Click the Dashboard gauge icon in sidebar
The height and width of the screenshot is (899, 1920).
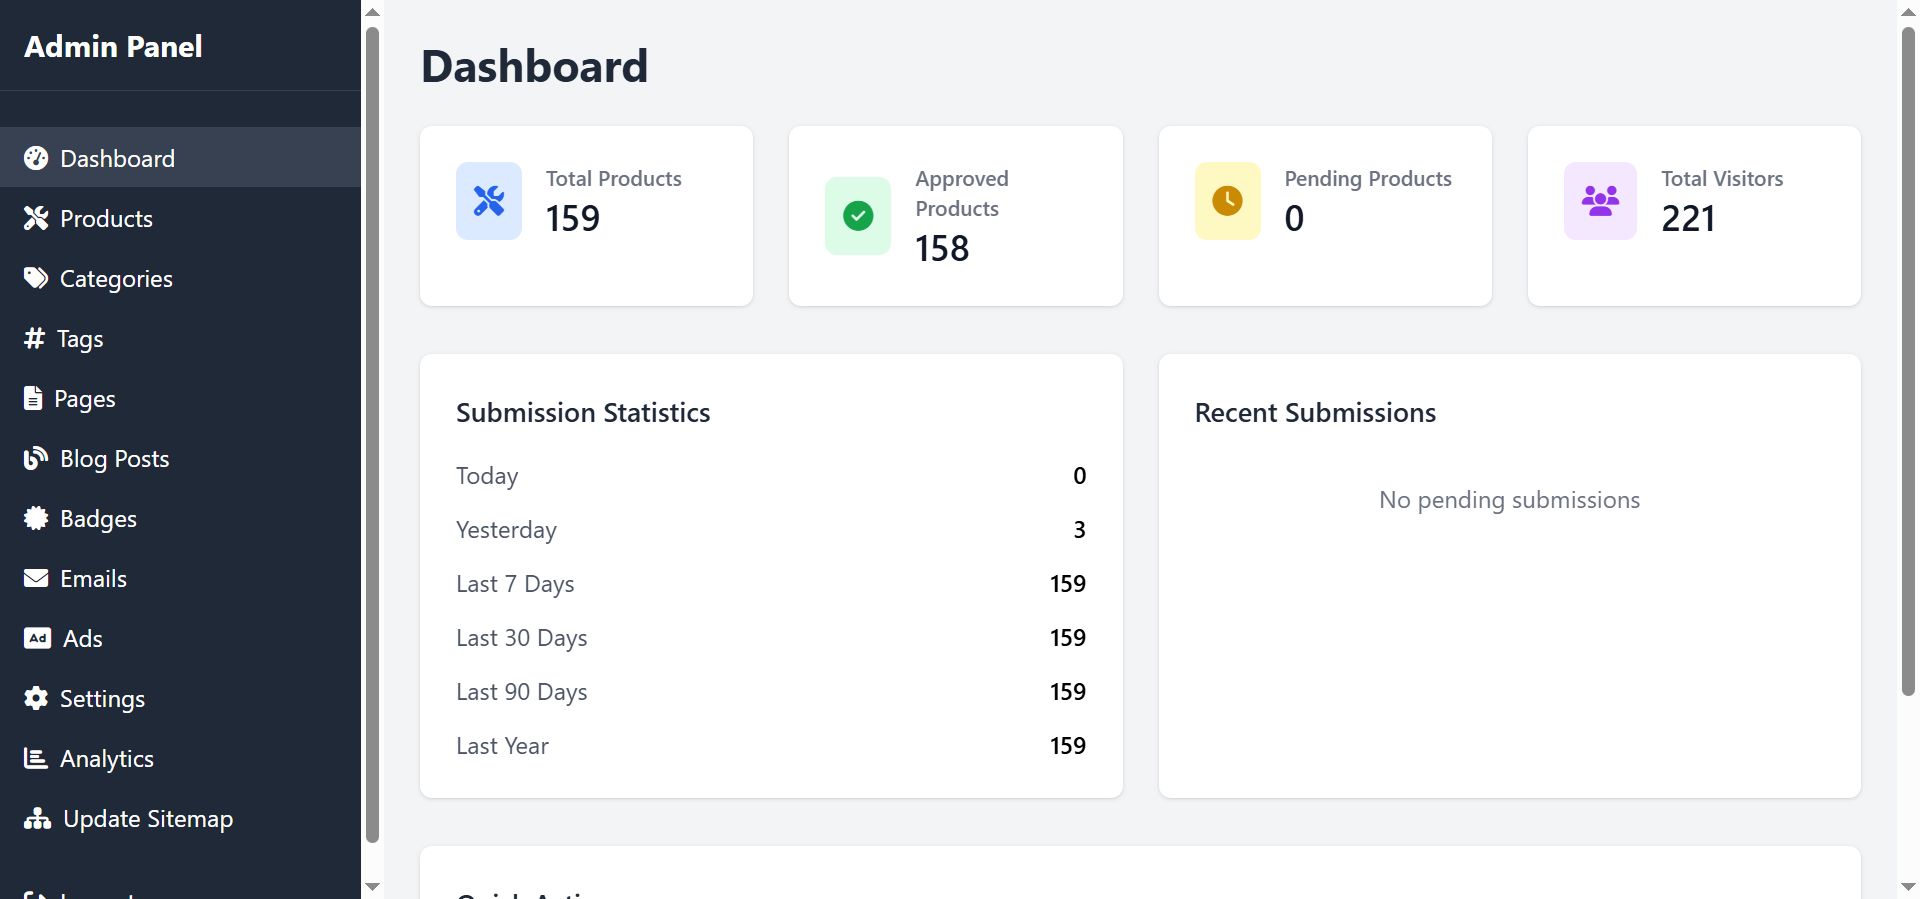36,158
